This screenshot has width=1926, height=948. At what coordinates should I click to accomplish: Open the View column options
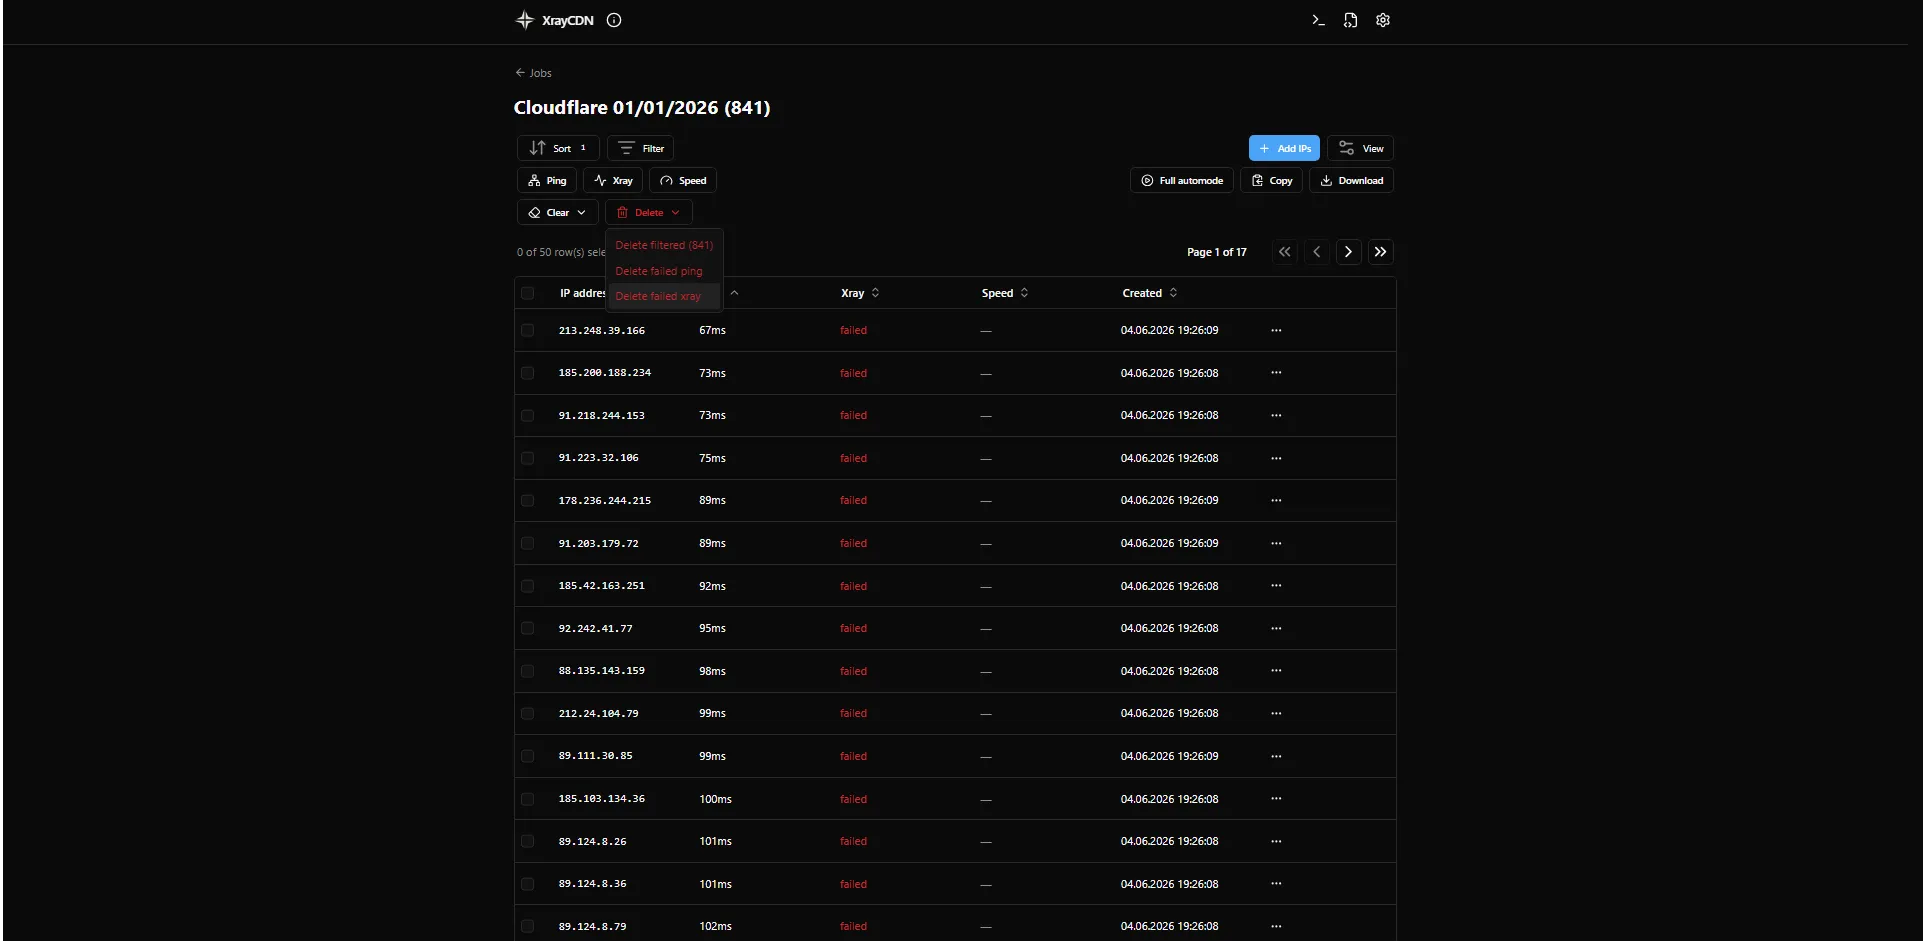1360,148
